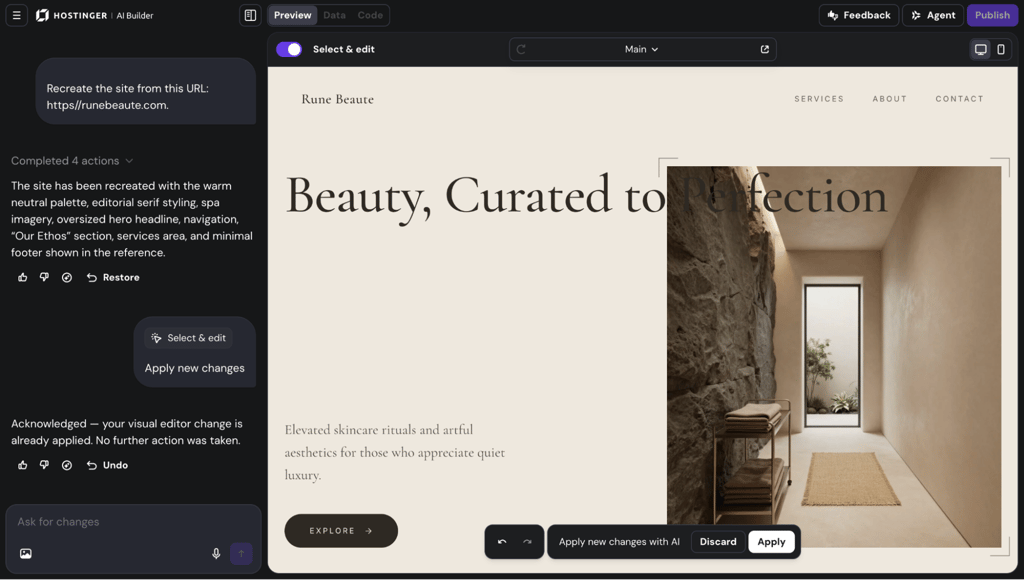The height and width of the screenshot is (580, 1024).
Task: Dislike the Acknowledged response
Action: (44, 465)
